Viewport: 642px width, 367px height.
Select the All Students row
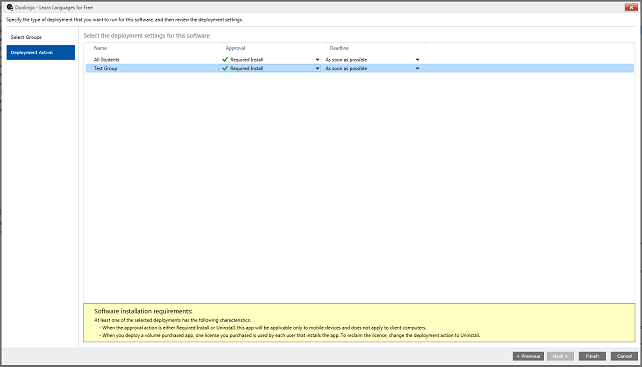pos(359,60)
